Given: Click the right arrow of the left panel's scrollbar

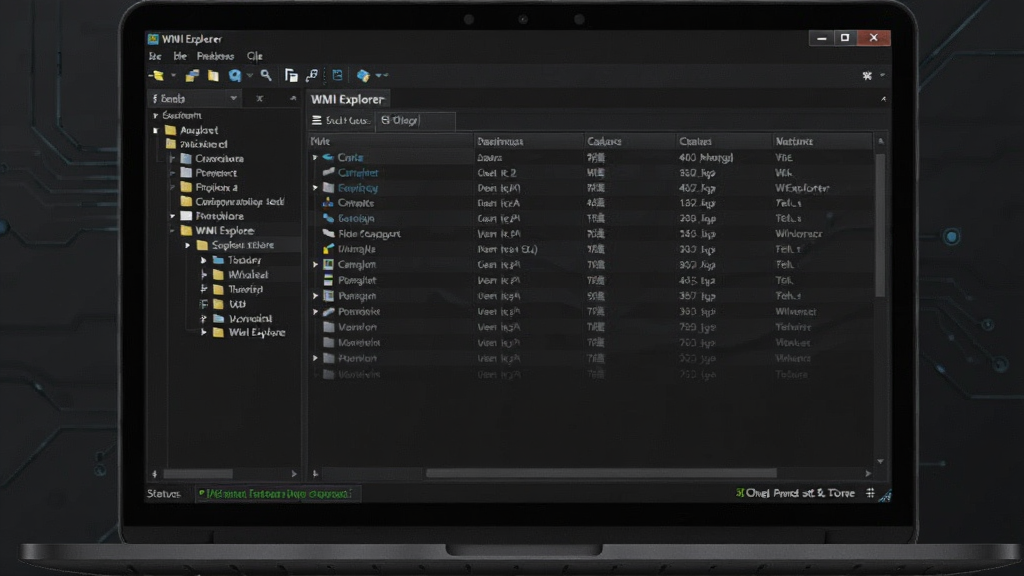Looking at the screenshot, I should pos(294,474).
